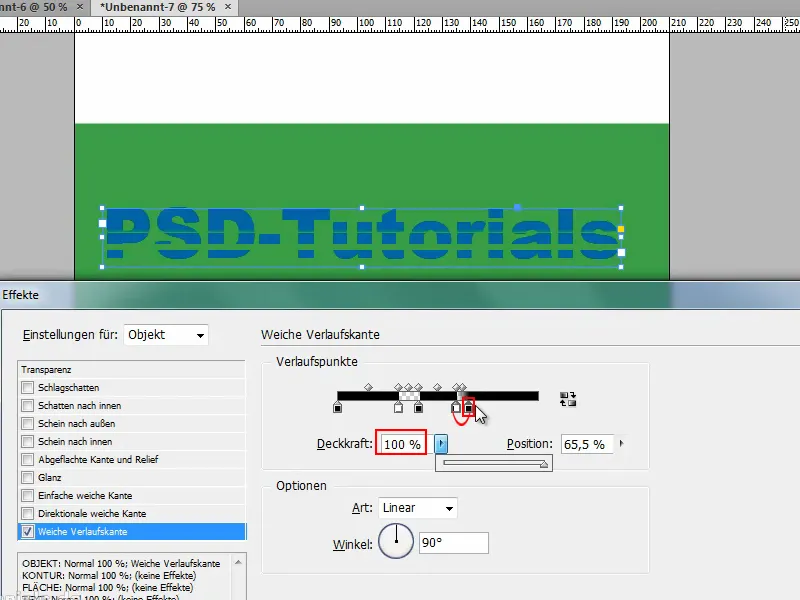
Task: Enable Abgeflachte Kante und Relief checkbox
Action: click(28, 460)
